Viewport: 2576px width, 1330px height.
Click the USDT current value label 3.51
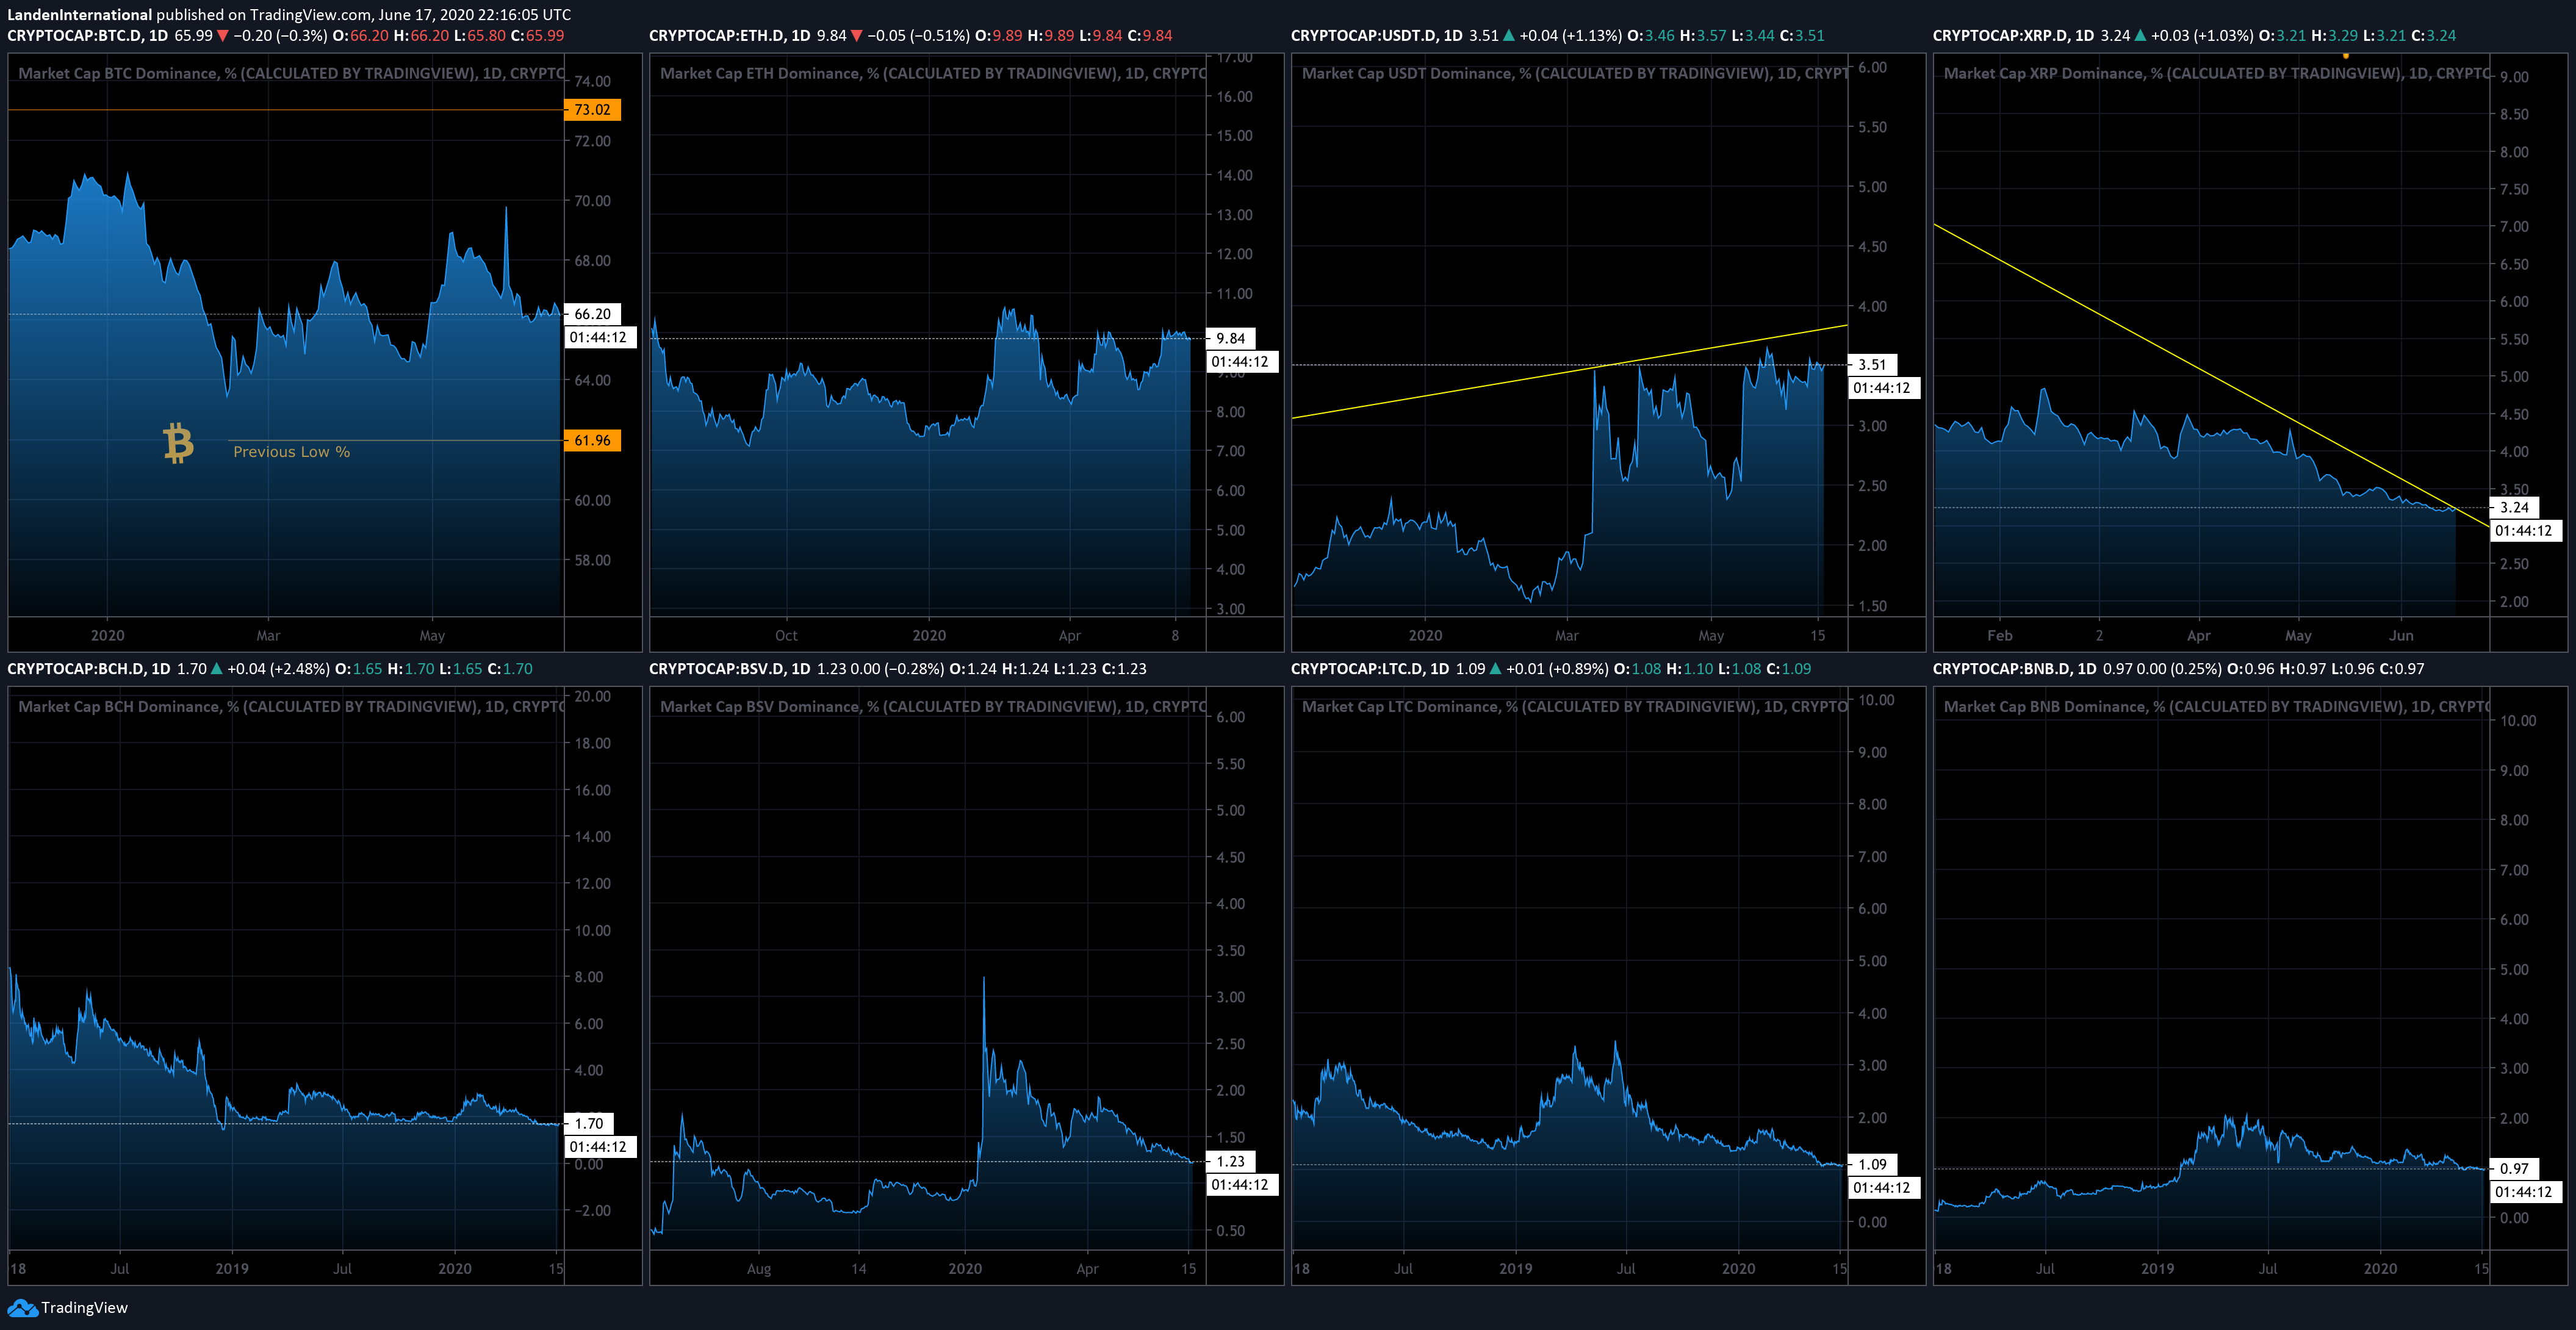pos(1873,365)
